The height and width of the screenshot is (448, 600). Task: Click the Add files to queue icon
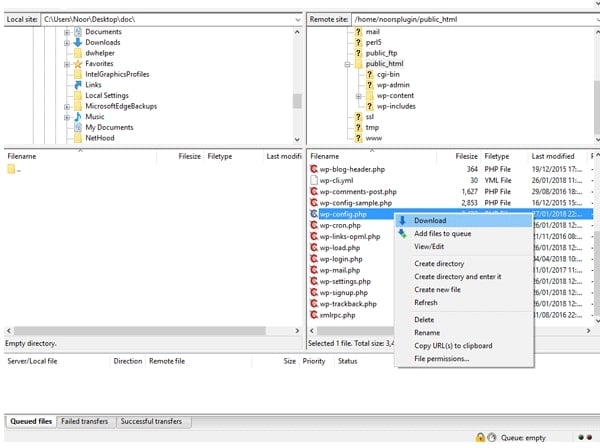pos(402,233)
